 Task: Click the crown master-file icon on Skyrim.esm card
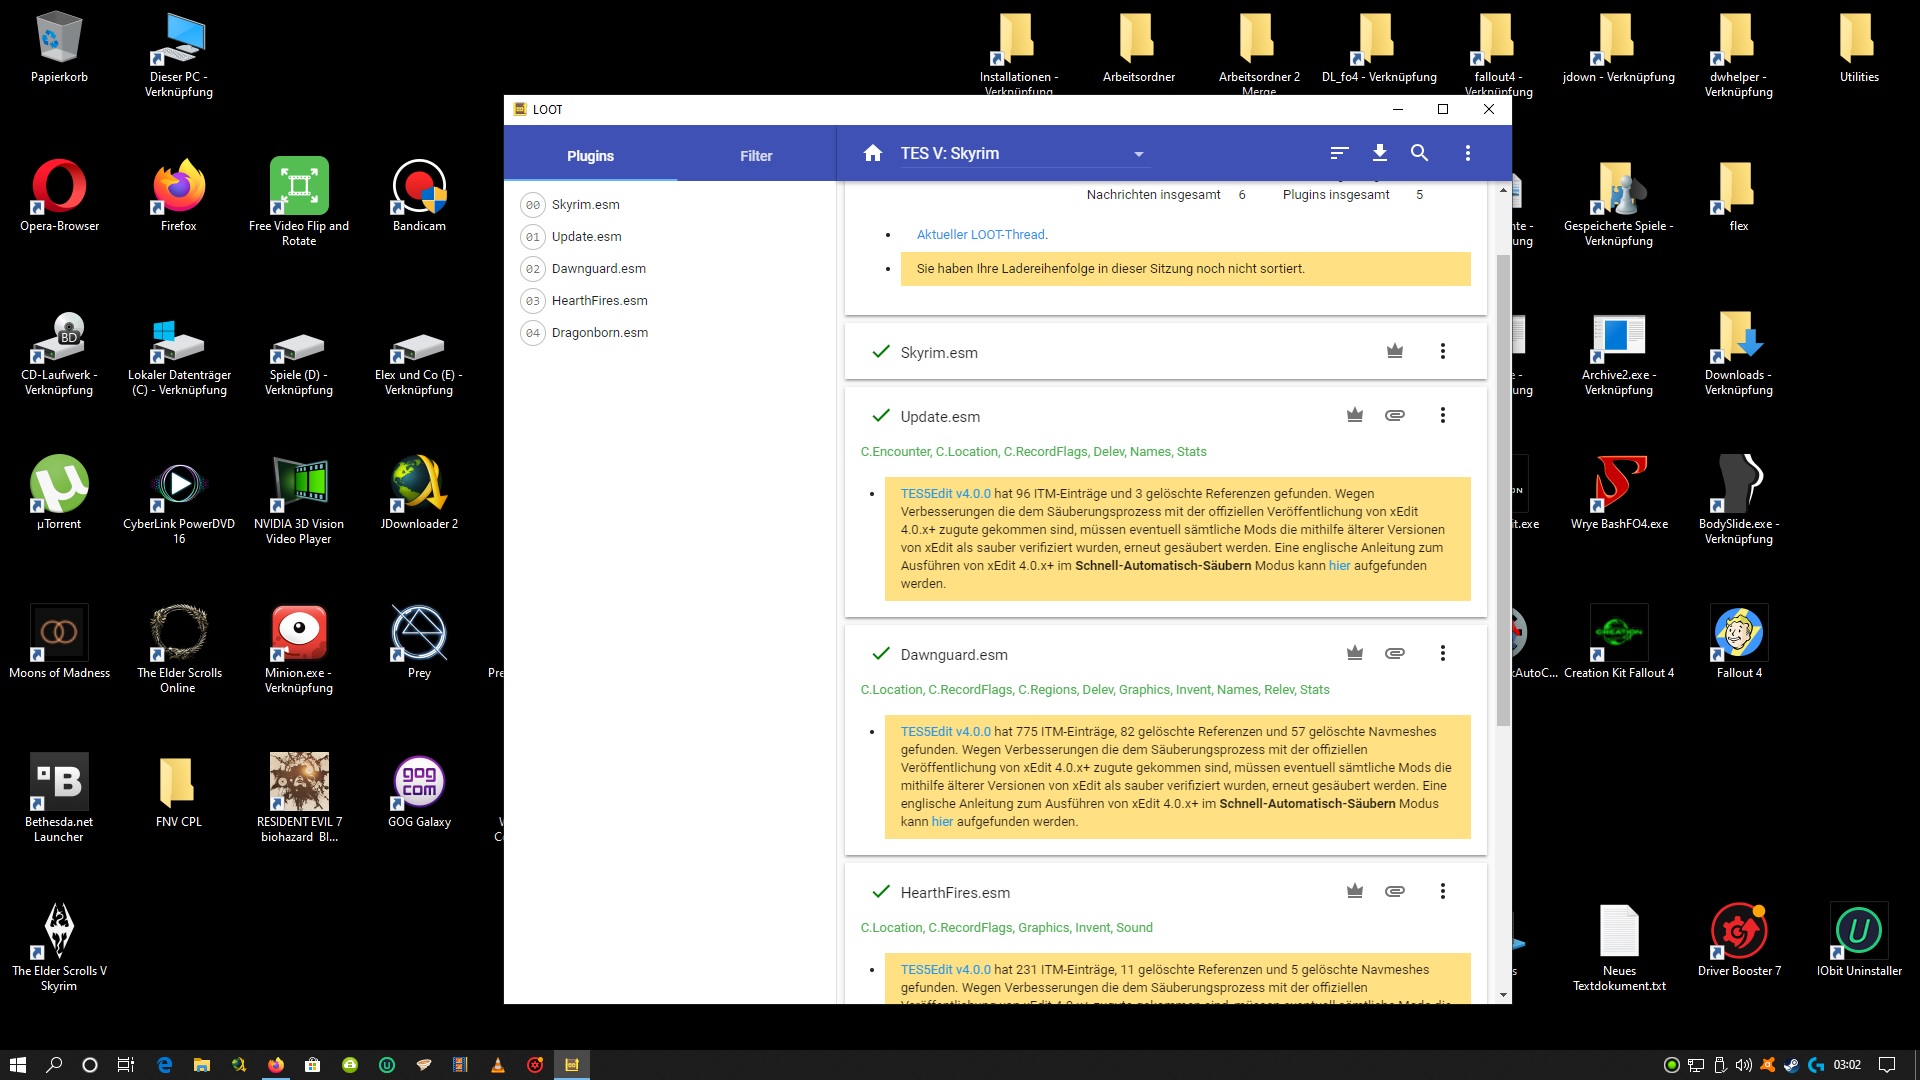1394,351
